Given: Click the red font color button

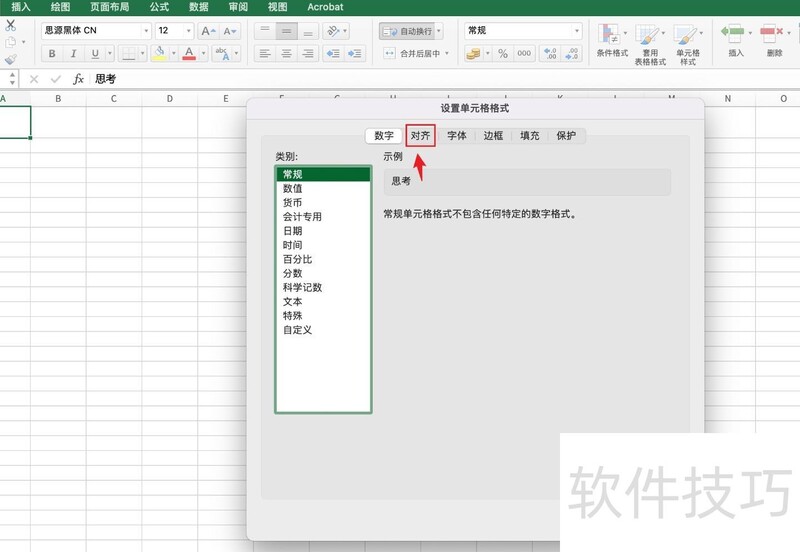Looking at the screenshot, I should tap(188, 53).
